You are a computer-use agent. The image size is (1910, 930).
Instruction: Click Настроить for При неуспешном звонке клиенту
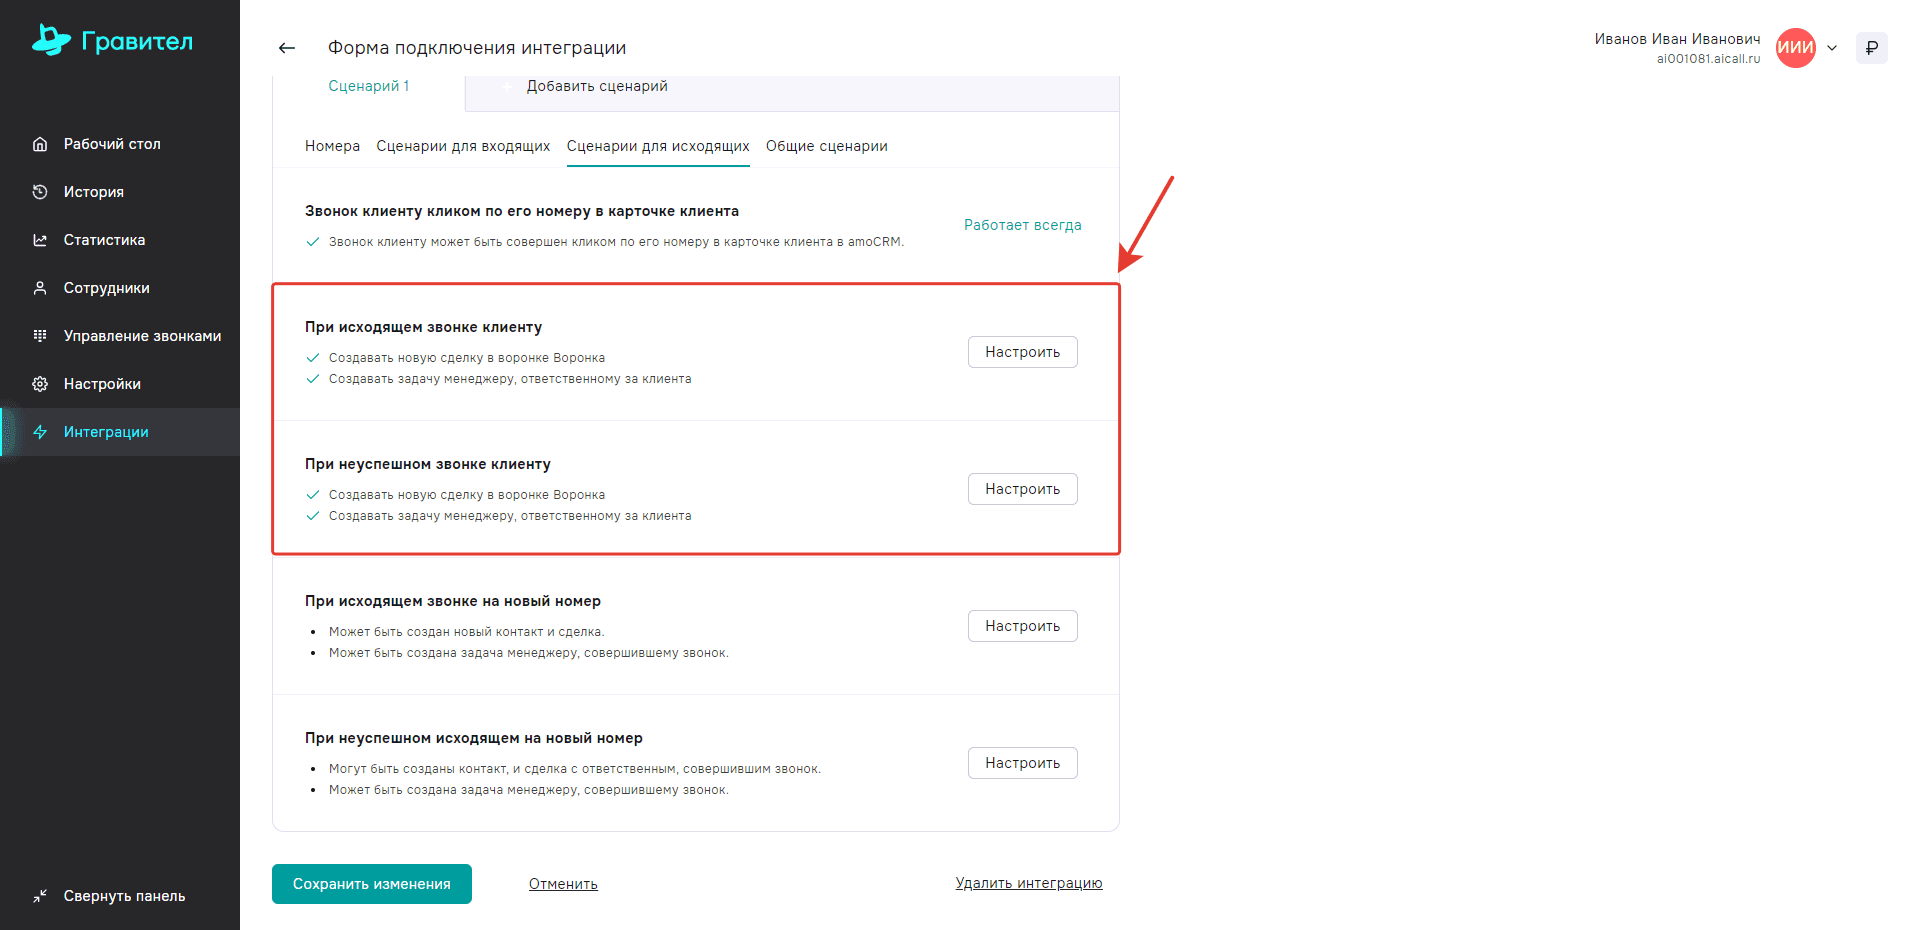click(1022, 489)
